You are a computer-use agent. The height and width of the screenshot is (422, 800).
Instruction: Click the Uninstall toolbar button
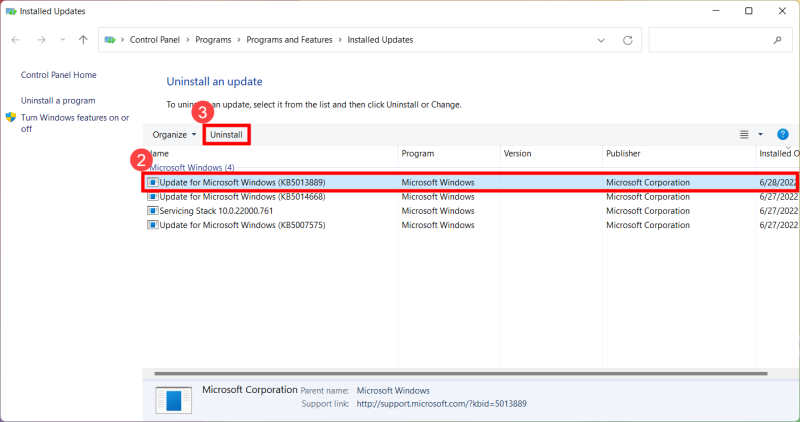(x=227, y=135)
